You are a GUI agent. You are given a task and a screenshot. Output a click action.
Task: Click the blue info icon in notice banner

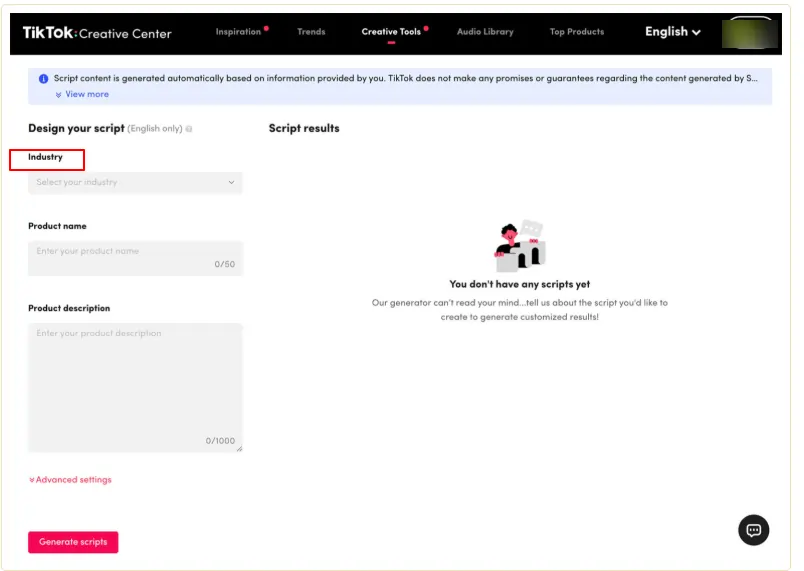click(43, 78)
